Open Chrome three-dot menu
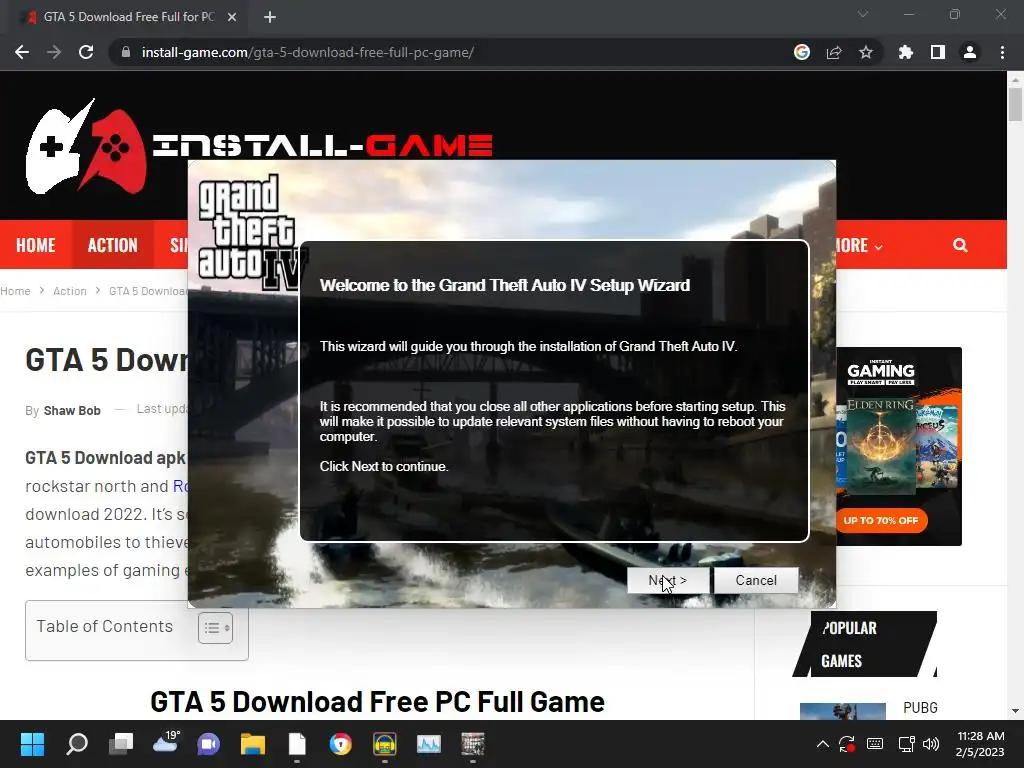Viewport: 1024px width, 768px height. [1002, 52]
